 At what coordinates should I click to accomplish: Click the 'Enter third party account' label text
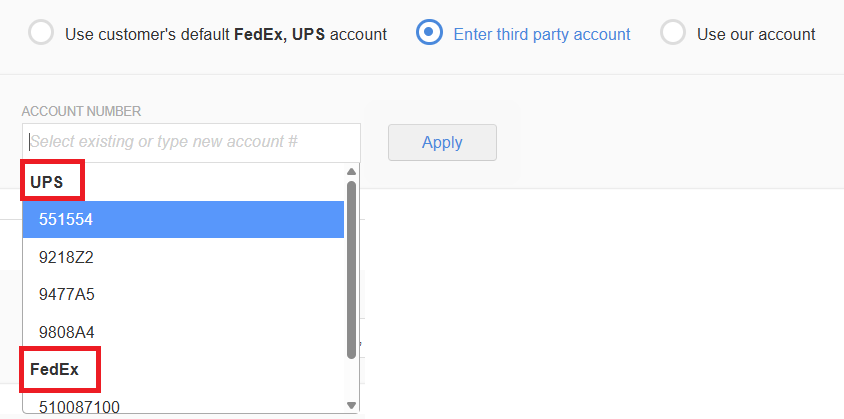[542, 34]
